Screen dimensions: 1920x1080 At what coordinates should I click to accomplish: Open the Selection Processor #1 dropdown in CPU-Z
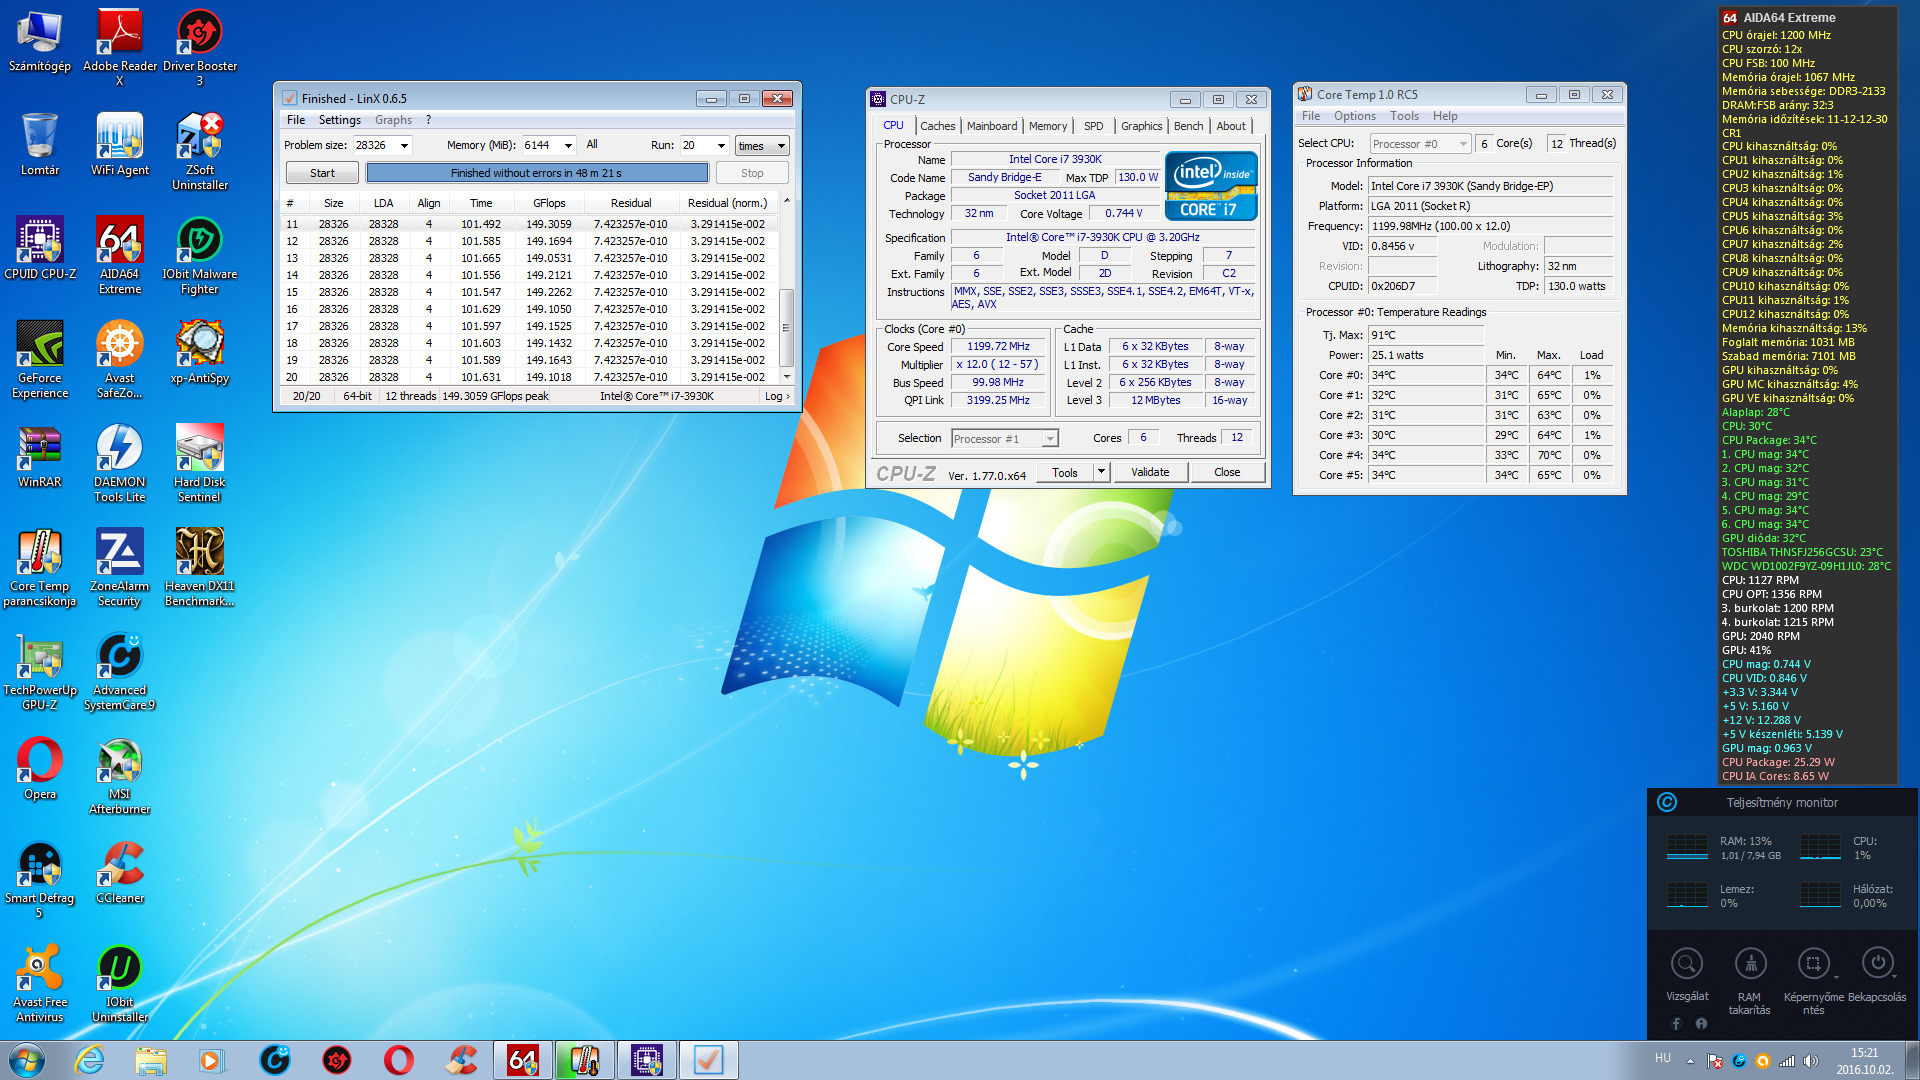pyautogui.click(x=1004, y=438)
